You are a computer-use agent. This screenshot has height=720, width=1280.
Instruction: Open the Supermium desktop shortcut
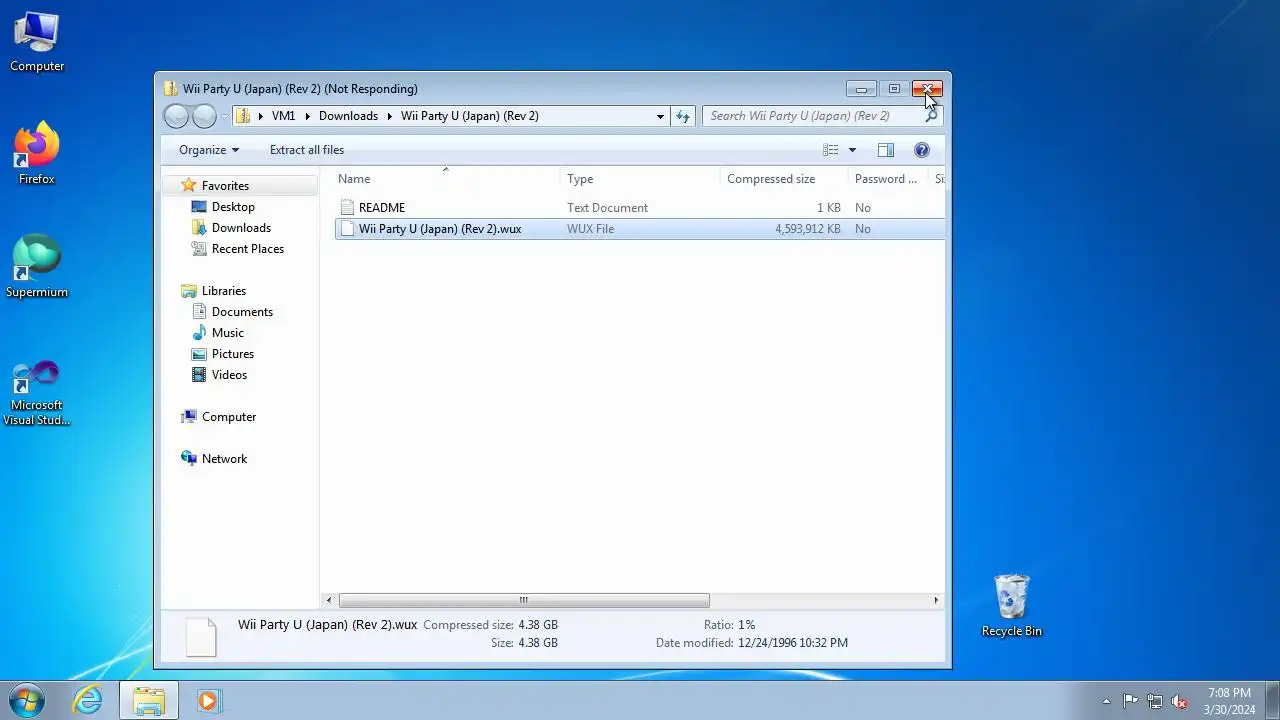tap(37, 267)
